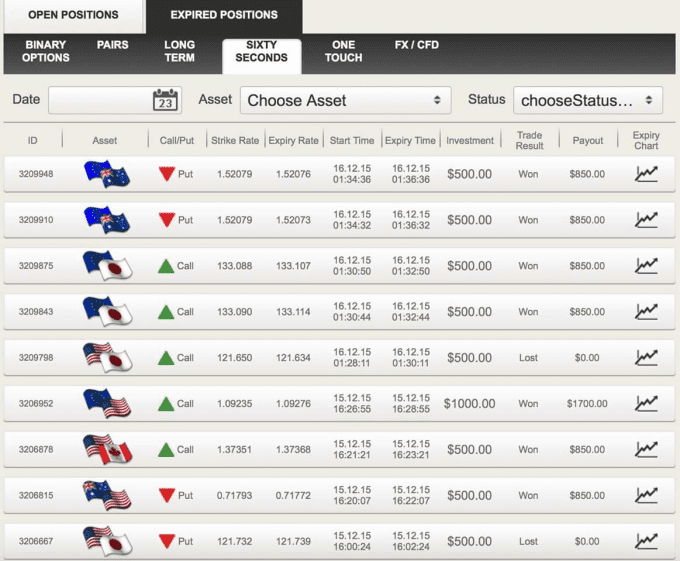This screenshot has height=561, width=680.
Task: Open expiry chart for trade 3209798
Action: point(646,358)
